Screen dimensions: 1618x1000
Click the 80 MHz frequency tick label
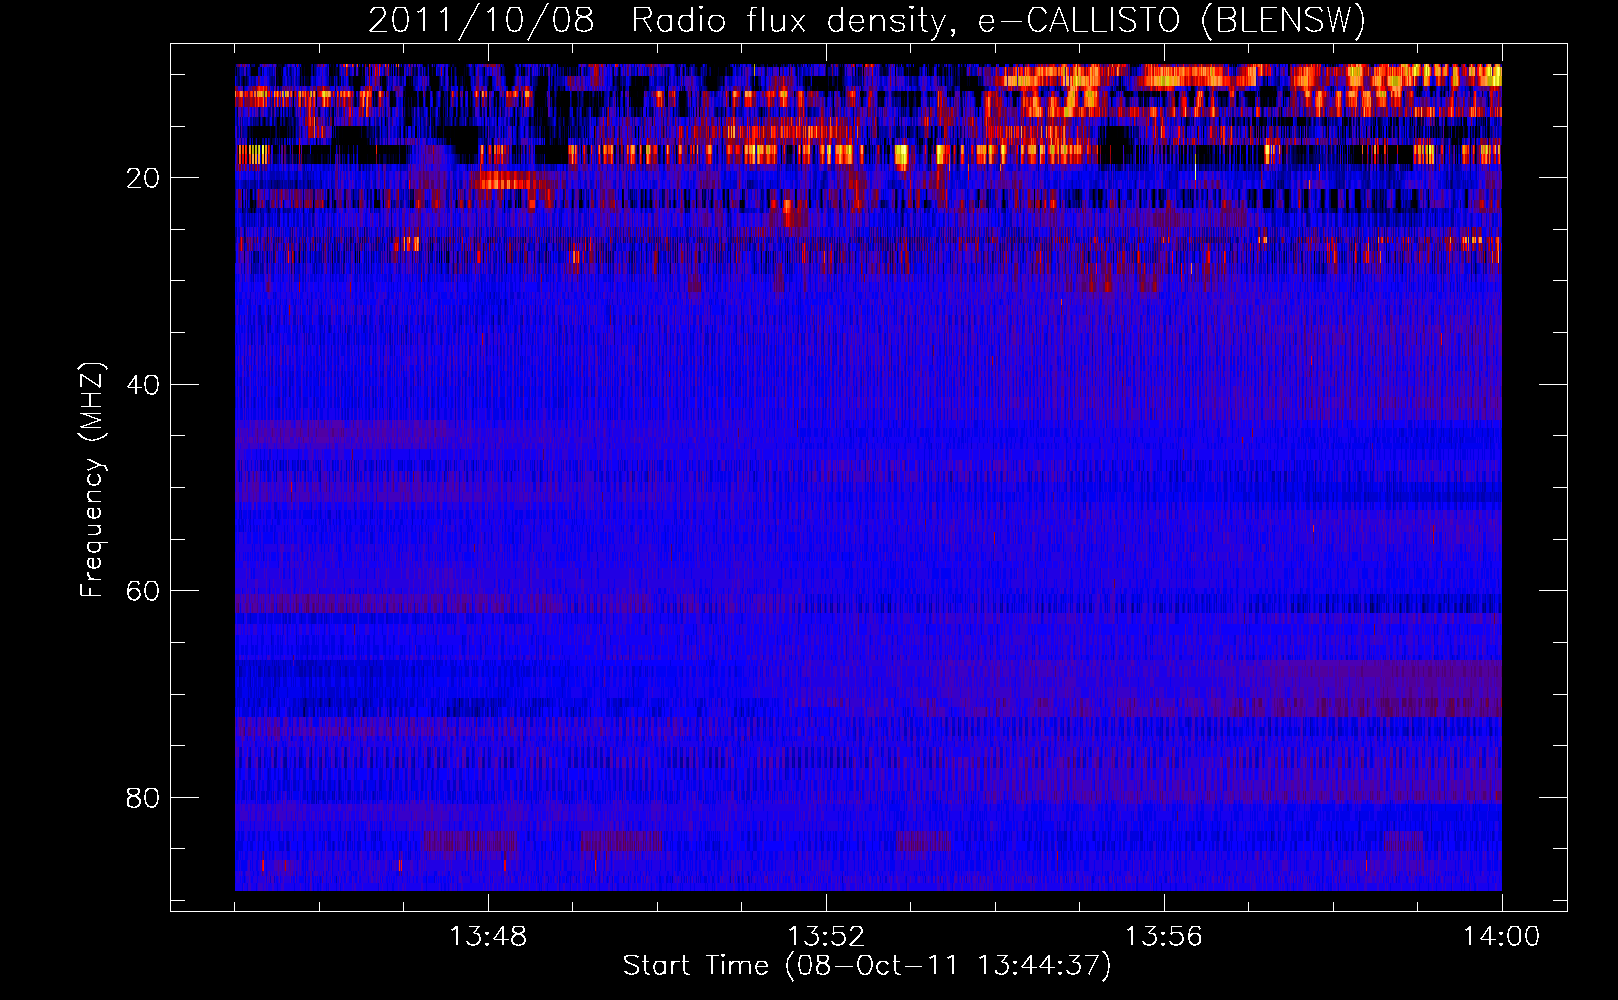click(143, 798)
